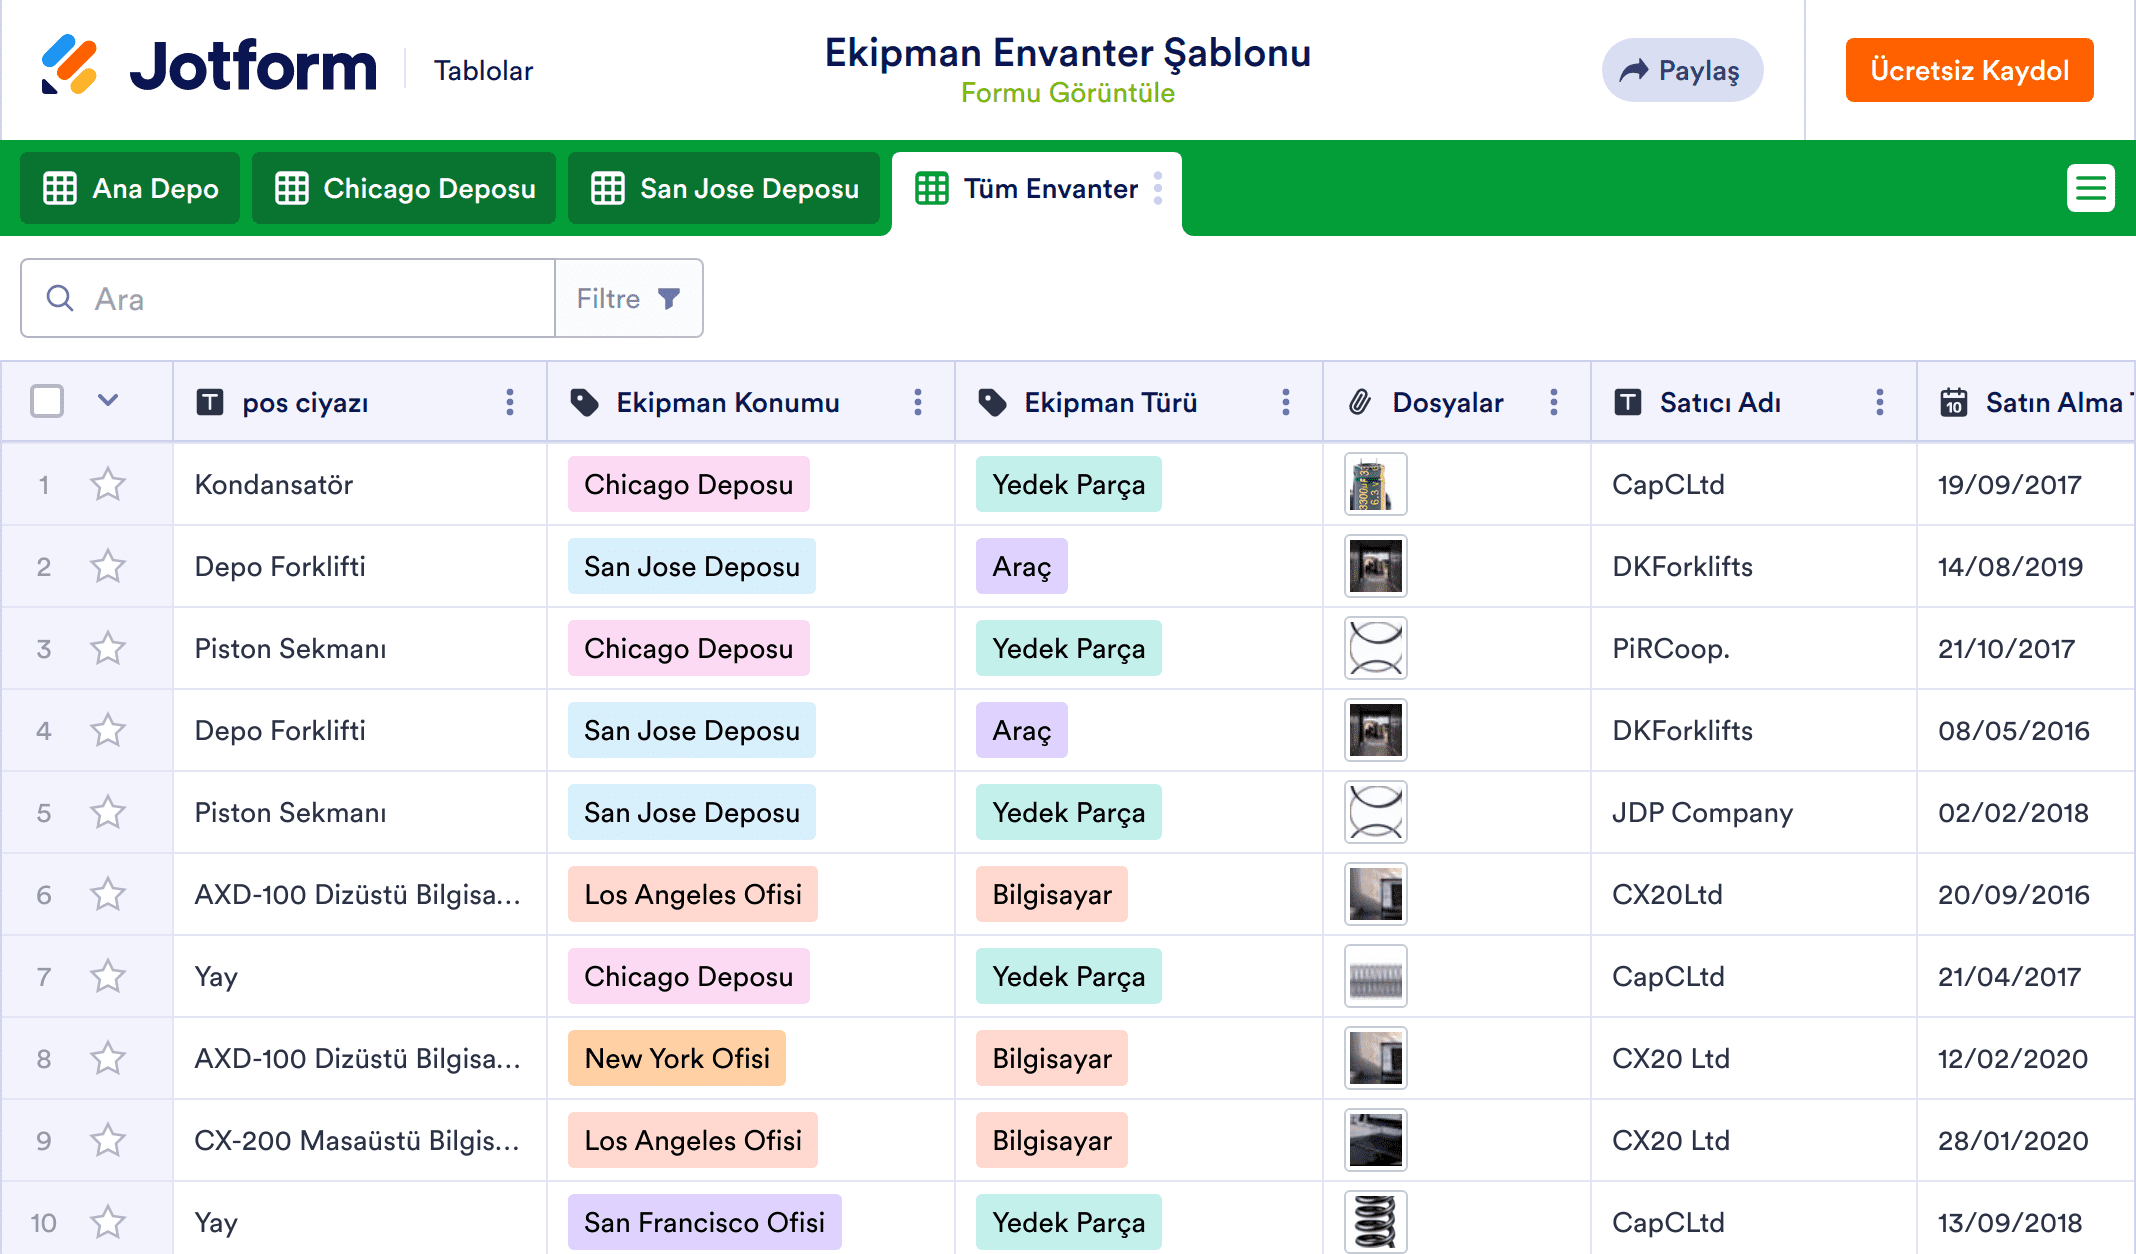Click the Filtre funnel icon
This screenshot has height=1254, width=2136.
(669, 298)
